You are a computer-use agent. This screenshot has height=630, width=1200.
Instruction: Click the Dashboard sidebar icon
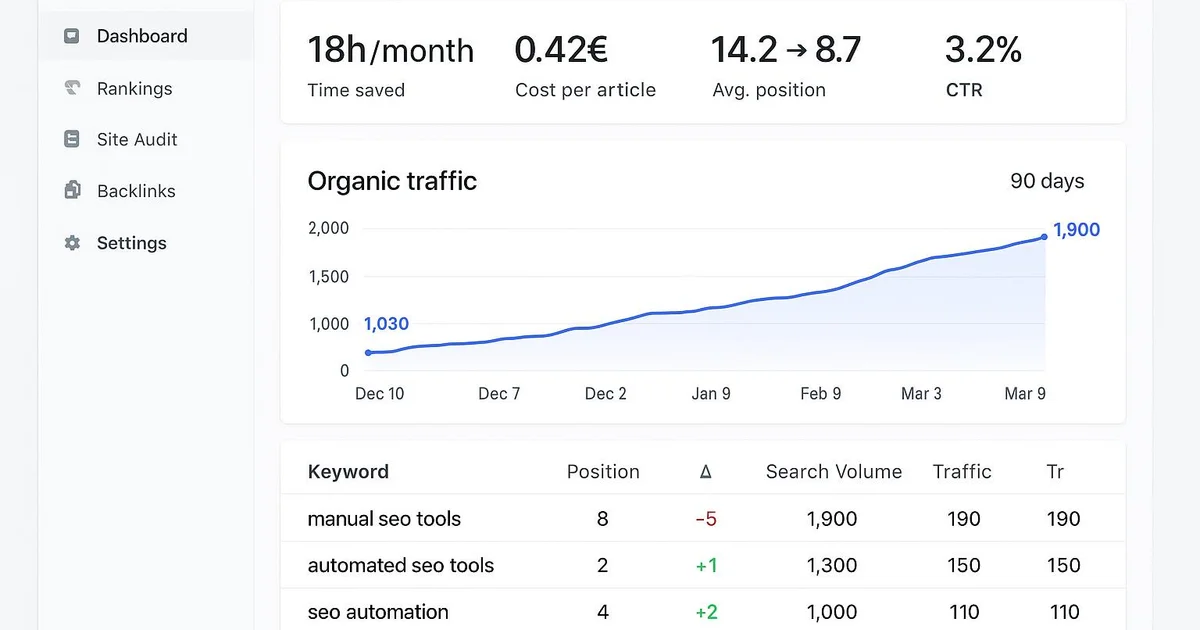coord(72,36)
